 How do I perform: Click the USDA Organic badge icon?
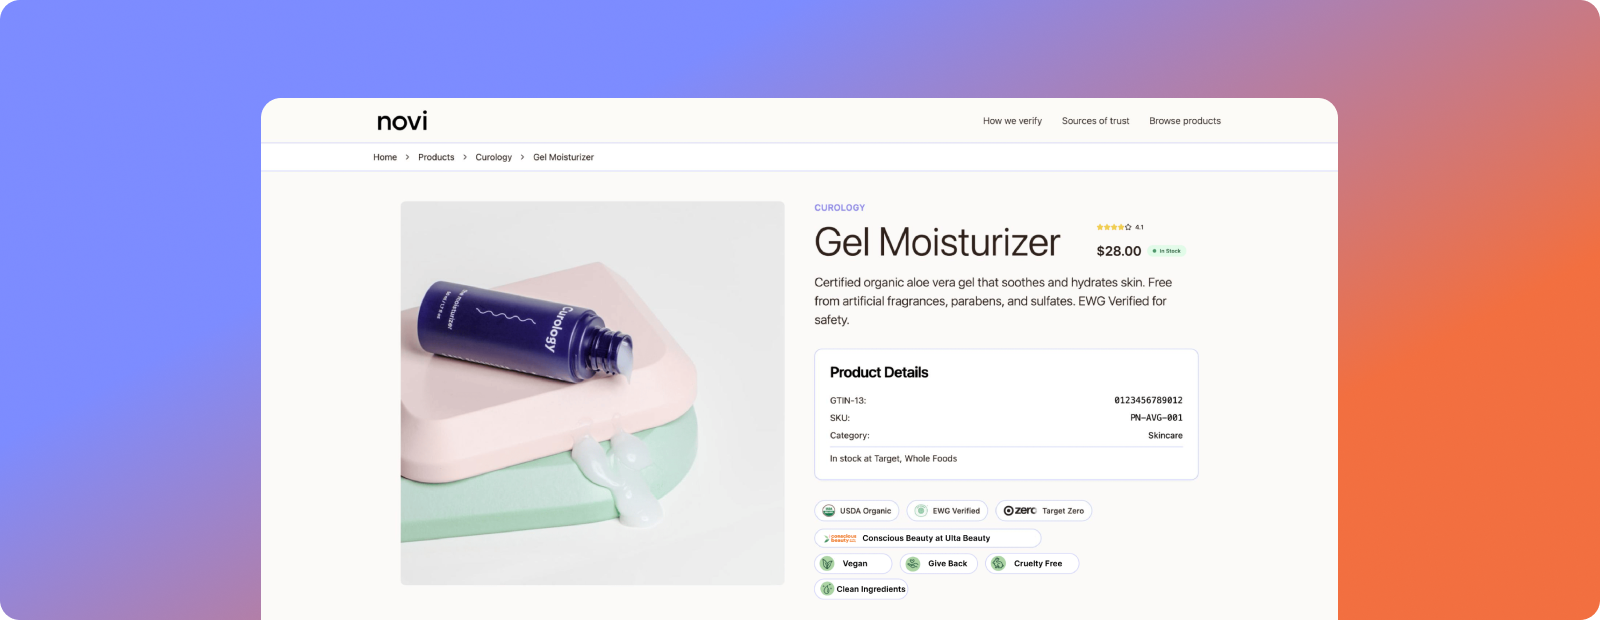[x=828, y=511]
